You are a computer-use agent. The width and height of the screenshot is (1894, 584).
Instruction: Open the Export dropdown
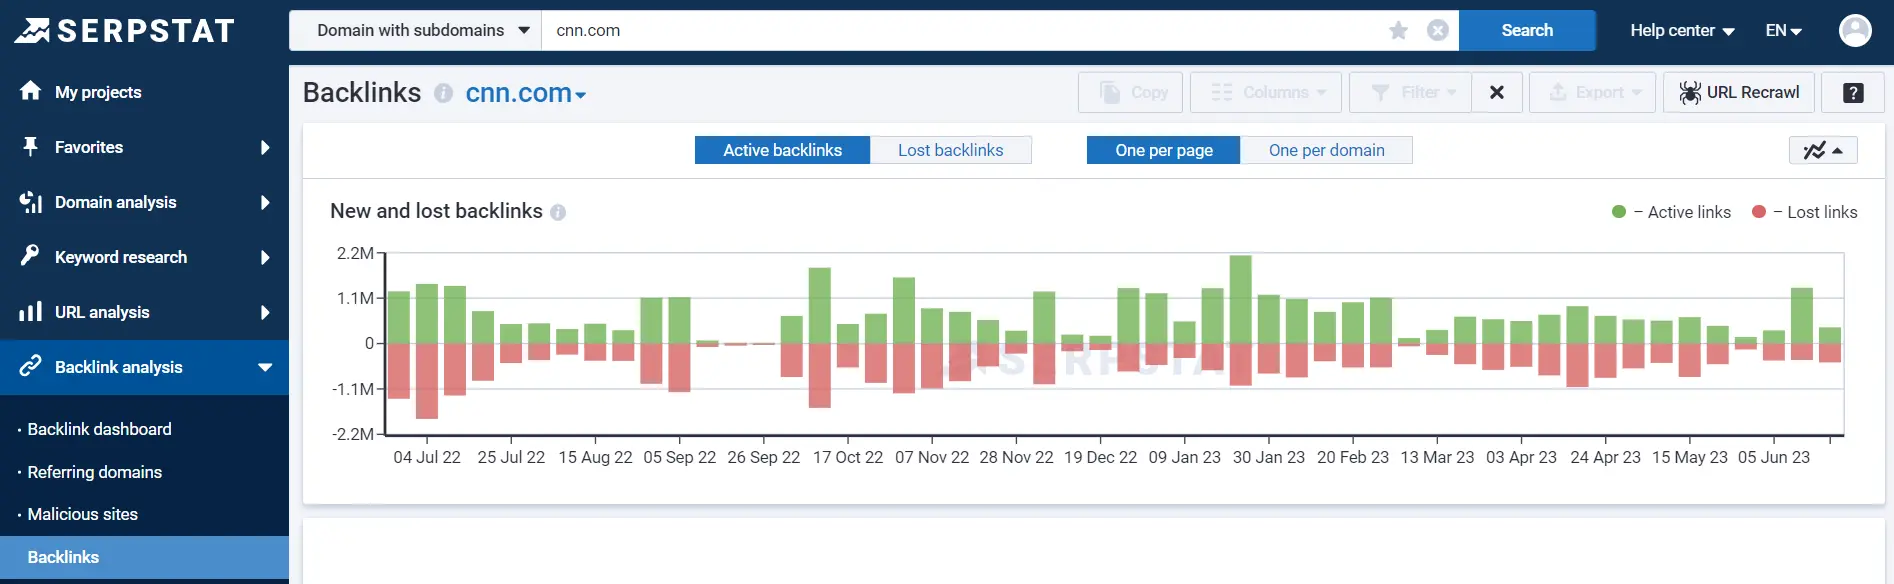(1592, 92)
